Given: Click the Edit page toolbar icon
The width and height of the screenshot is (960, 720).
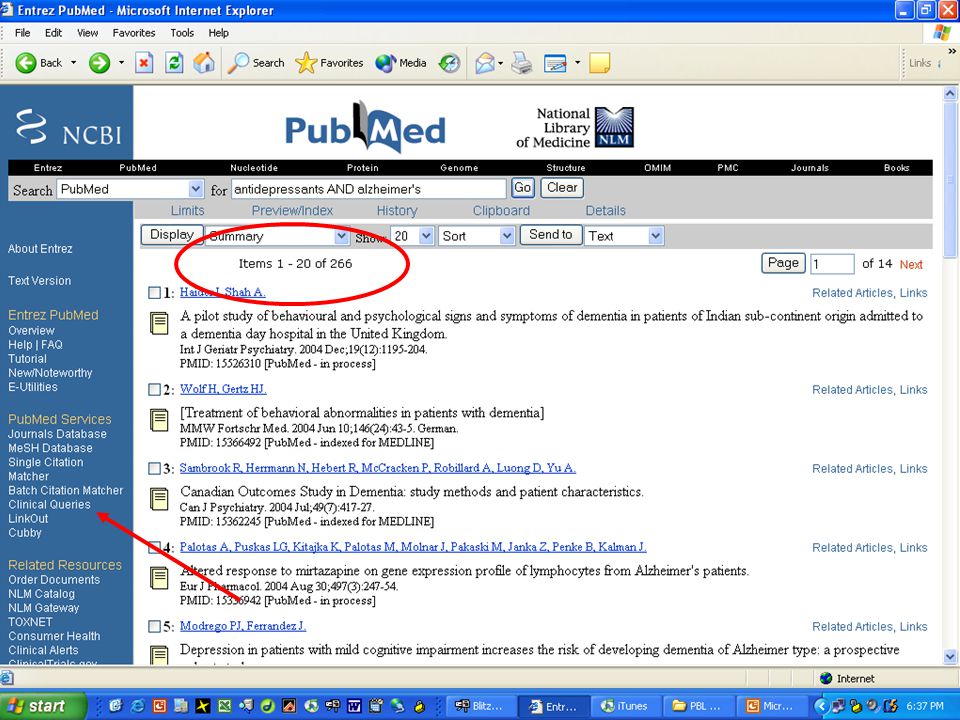Looking at the screenshot, I should 555,62.
